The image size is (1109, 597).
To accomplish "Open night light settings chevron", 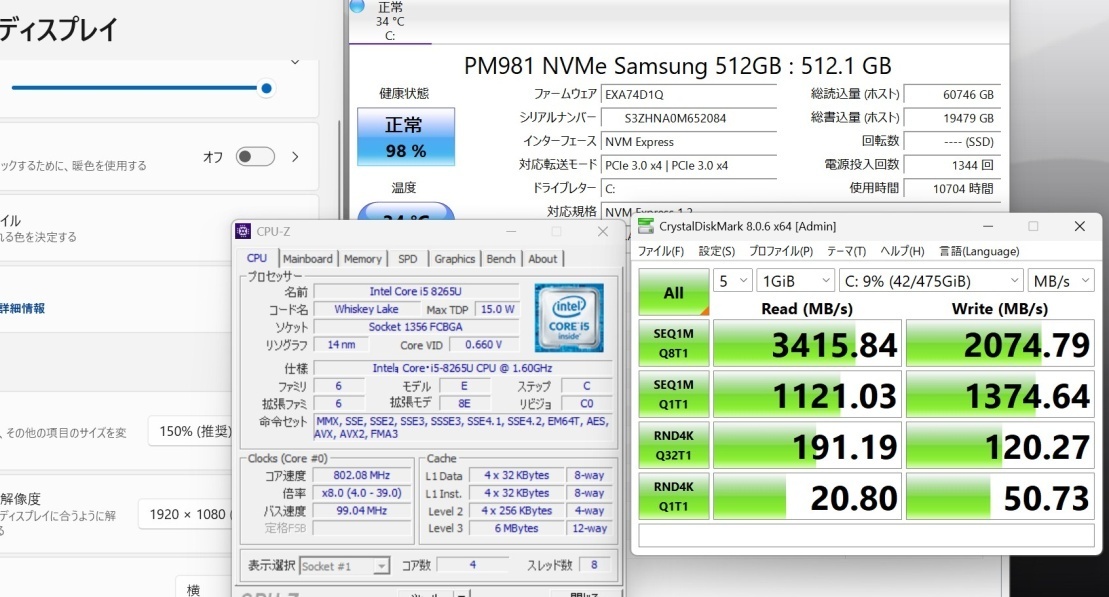I will point(295,156).
